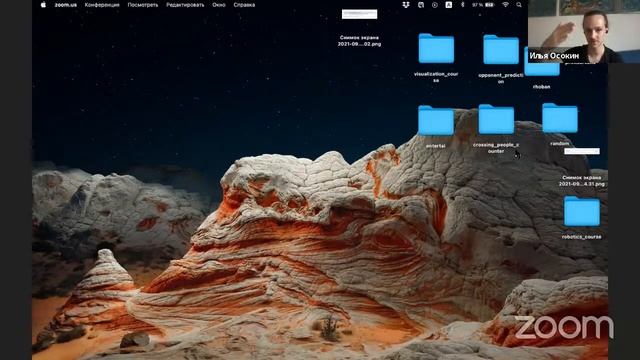Click Илья Осокин's video thumbnail
Image resolution: width=640 pixels, height=360 pixels.
[x=584, y=31]
